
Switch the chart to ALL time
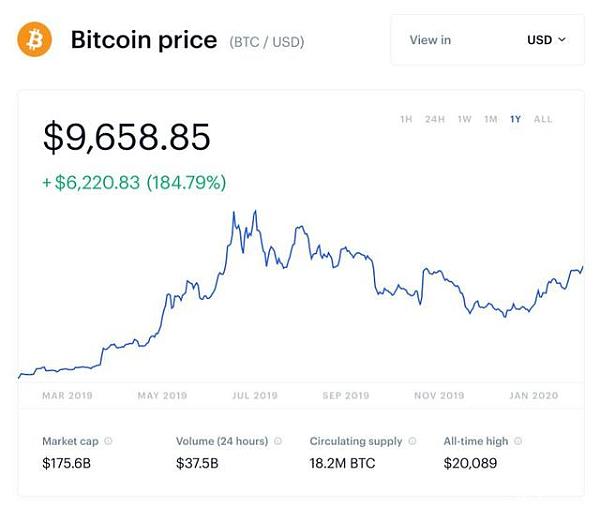[x=543, y=119]
